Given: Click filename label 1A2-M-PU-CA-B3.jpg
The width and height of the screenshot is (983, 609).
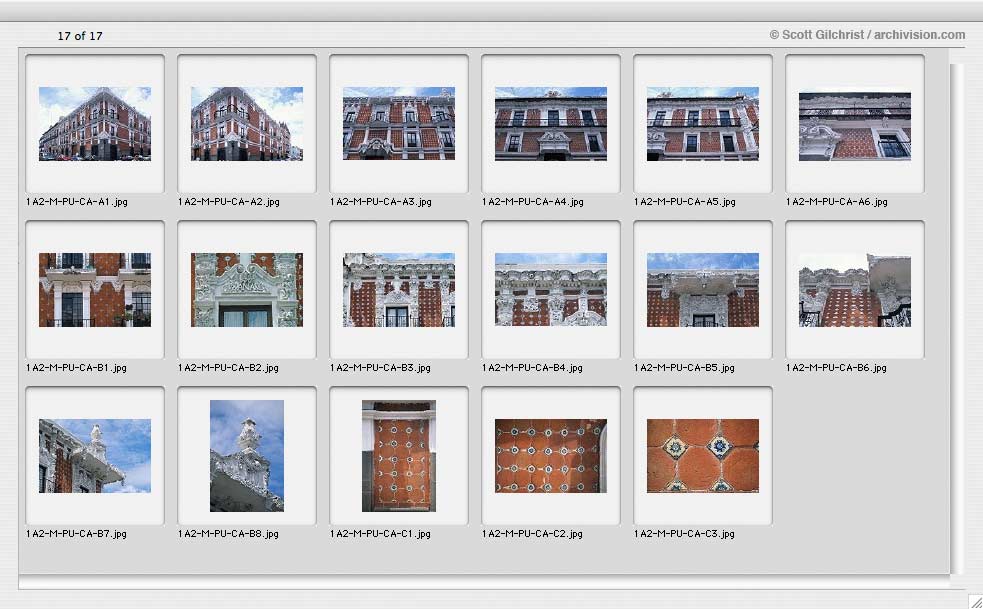Looking at the screenshot, I should coord(381,368).
